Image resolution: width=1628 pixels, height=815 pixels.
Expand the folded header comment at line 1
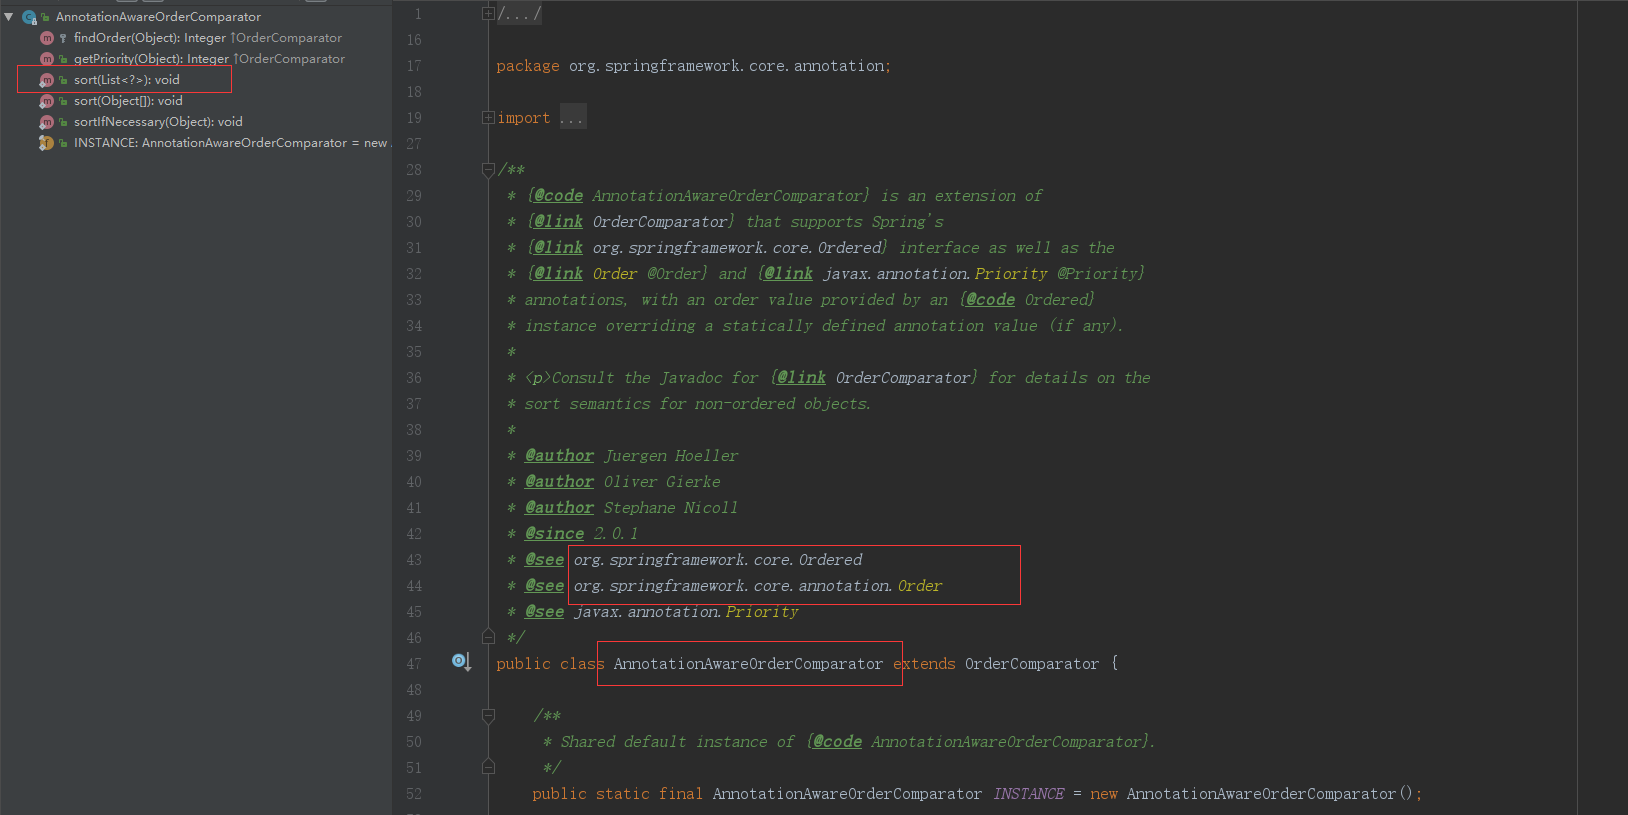[x=488, y=14]
